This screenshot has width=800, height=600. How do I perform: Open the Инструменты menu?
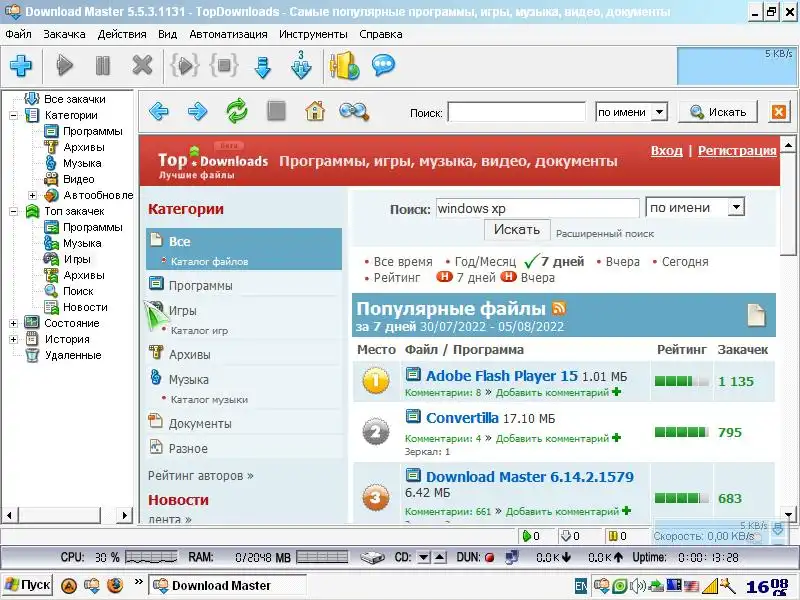coord(313,34)
